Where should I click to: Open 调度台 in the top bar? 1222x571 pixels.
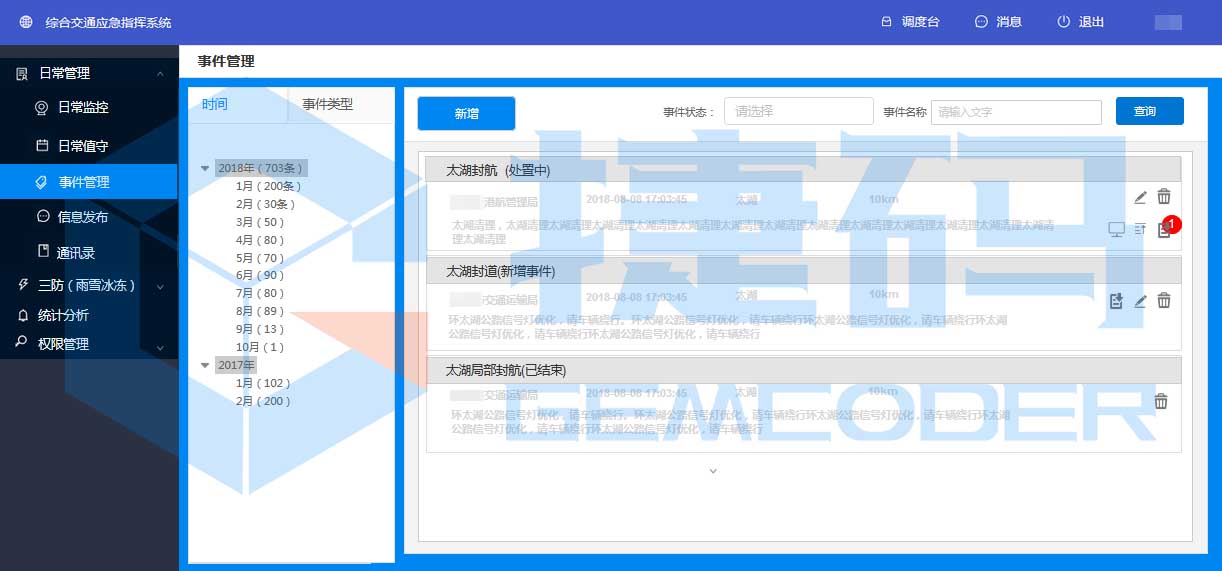910,22
